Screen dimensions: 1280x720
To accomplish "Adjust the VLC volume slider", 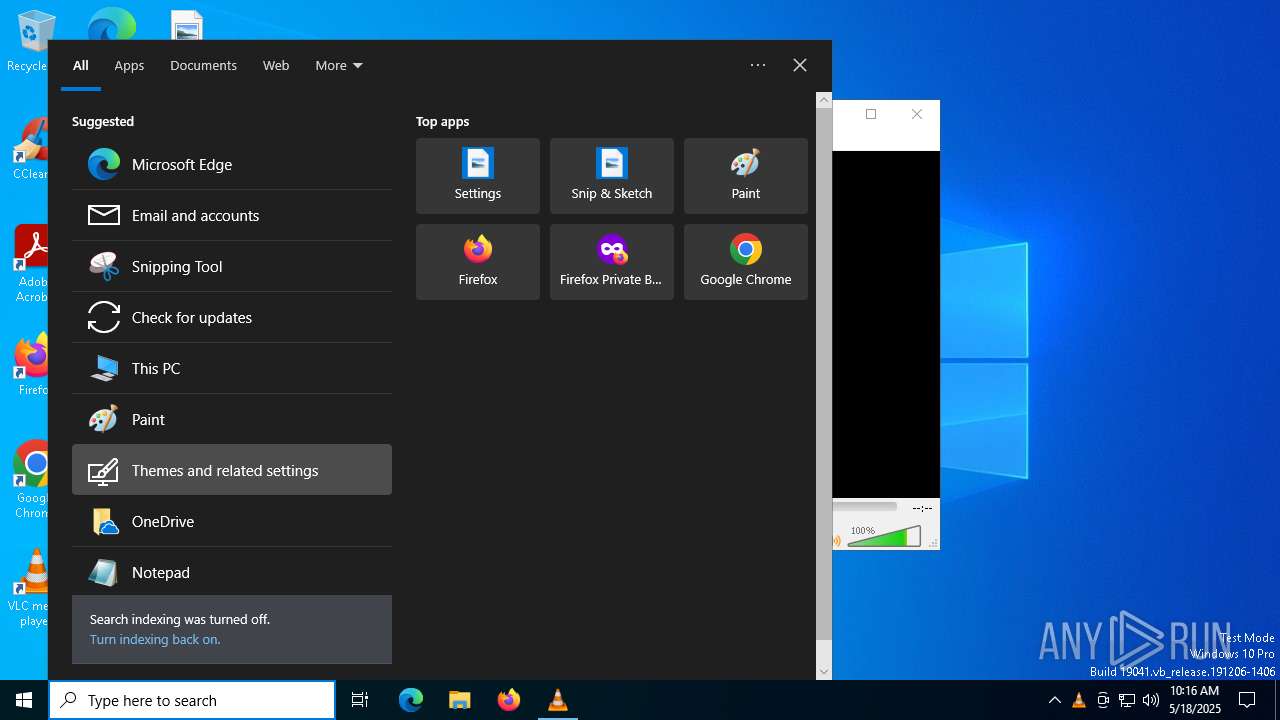I will pyautogui.click(x=884, y=538).
